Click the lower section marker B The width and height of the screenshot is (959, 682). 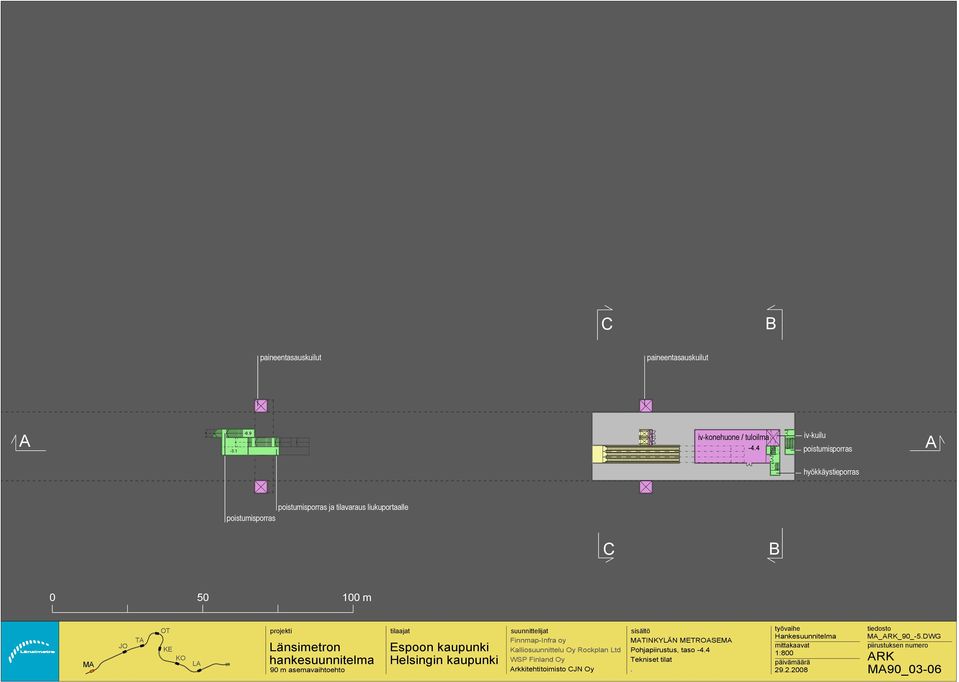pos(774,548)
